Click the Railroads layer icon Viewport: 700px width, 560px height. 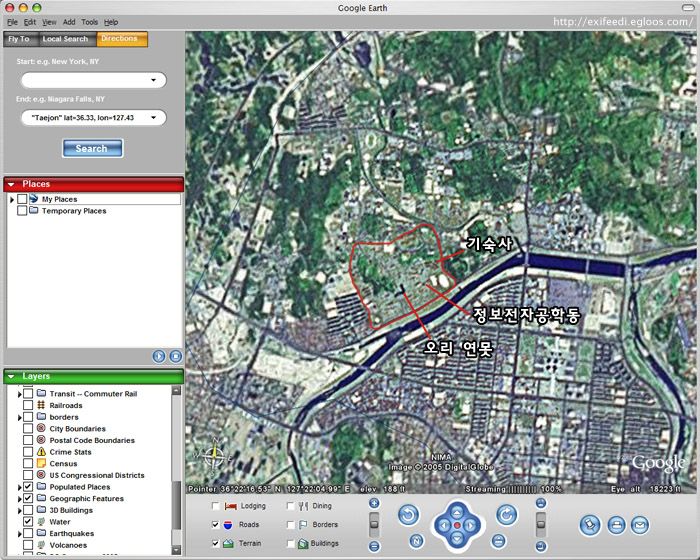[41, 405]
